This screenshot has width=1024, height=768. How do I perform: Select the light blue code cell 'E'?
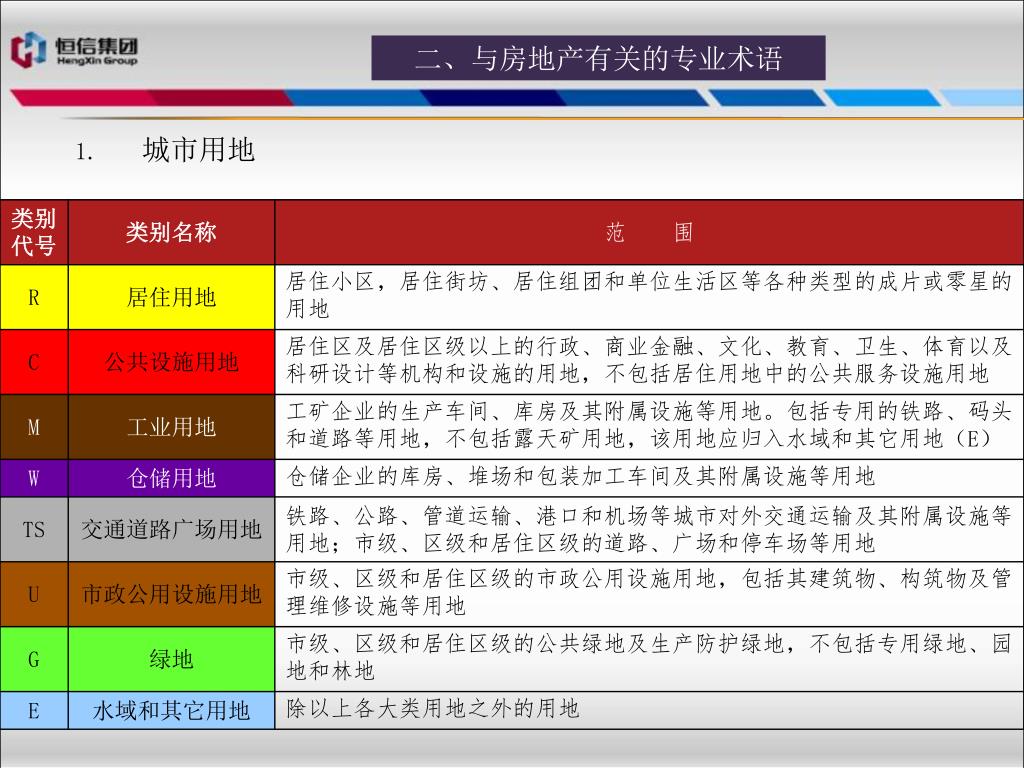34,710
